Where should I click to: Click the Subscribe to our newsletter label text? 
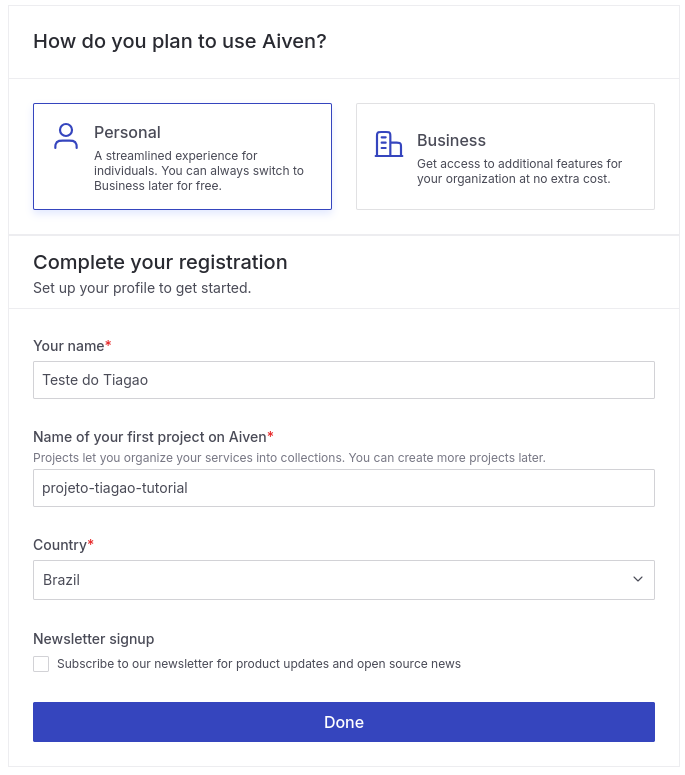258,664
